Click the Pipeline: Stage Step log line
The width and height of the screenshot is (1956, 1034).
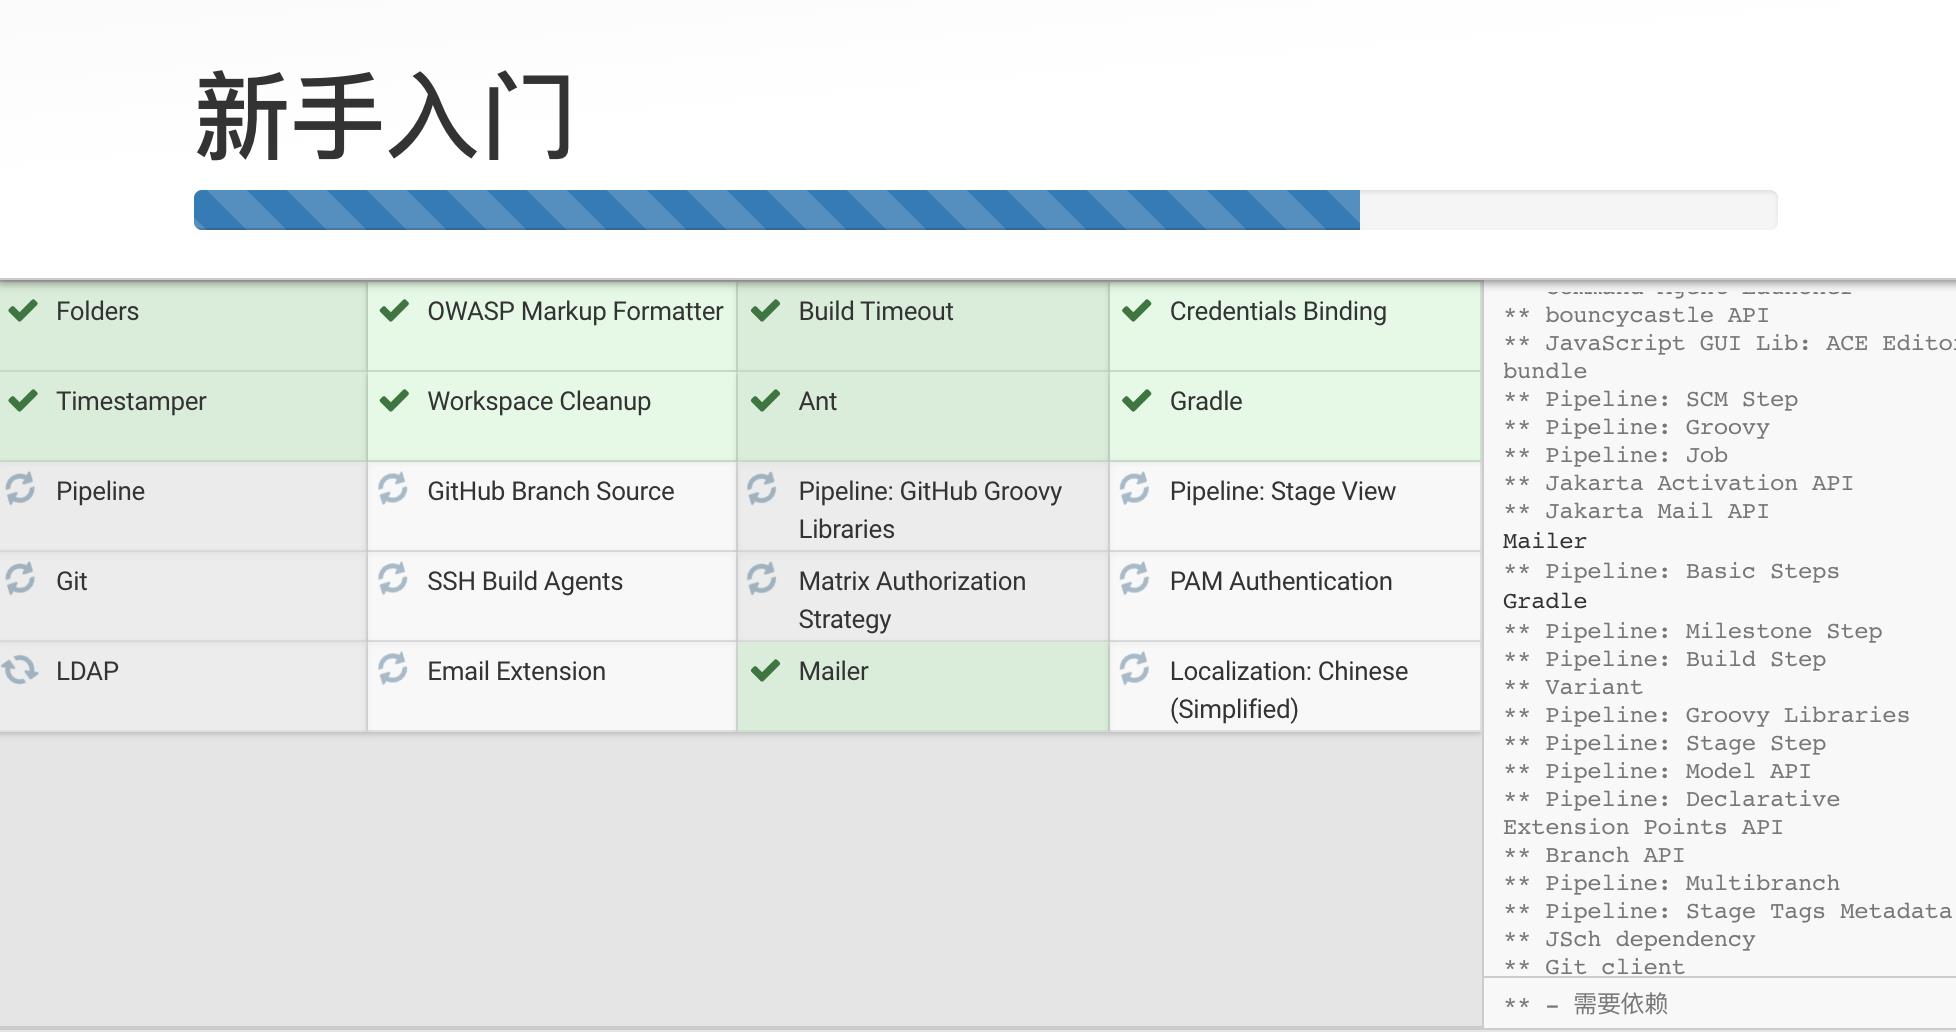click(1664, 743)
